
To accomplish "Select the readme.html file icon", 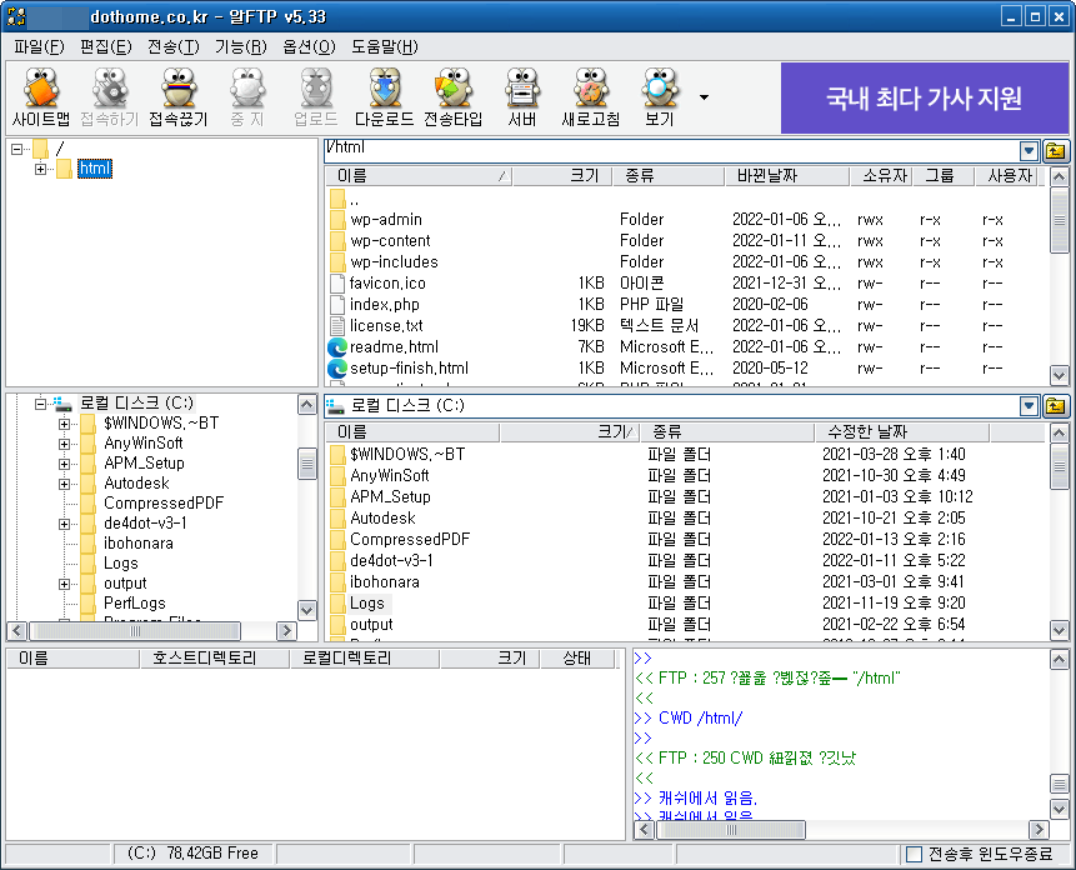I will [x=337, y=347].
